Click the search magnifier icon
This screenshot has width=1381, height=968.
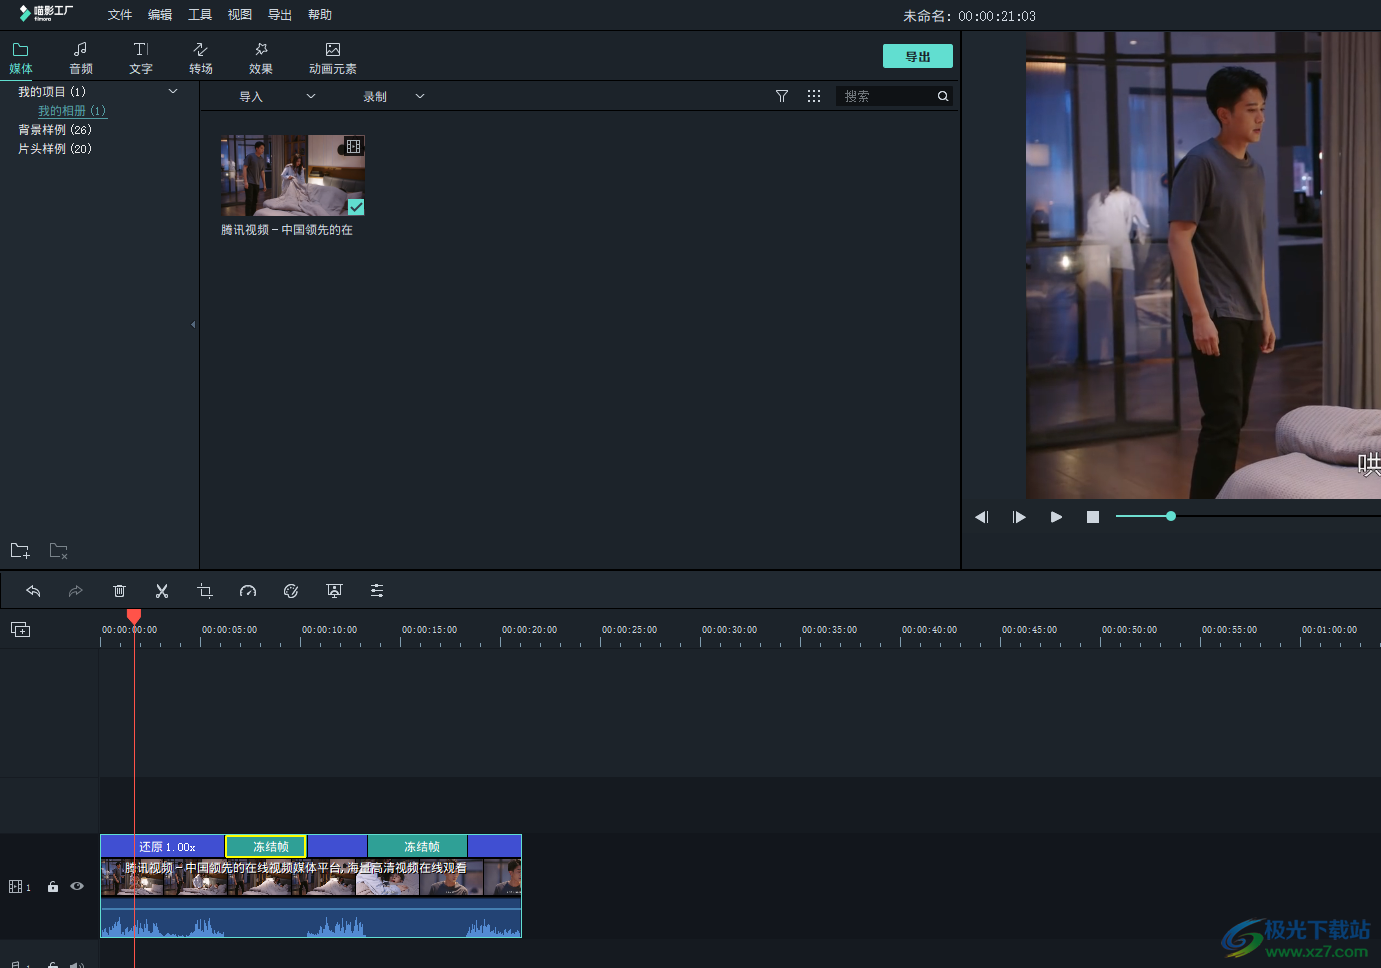943,96
